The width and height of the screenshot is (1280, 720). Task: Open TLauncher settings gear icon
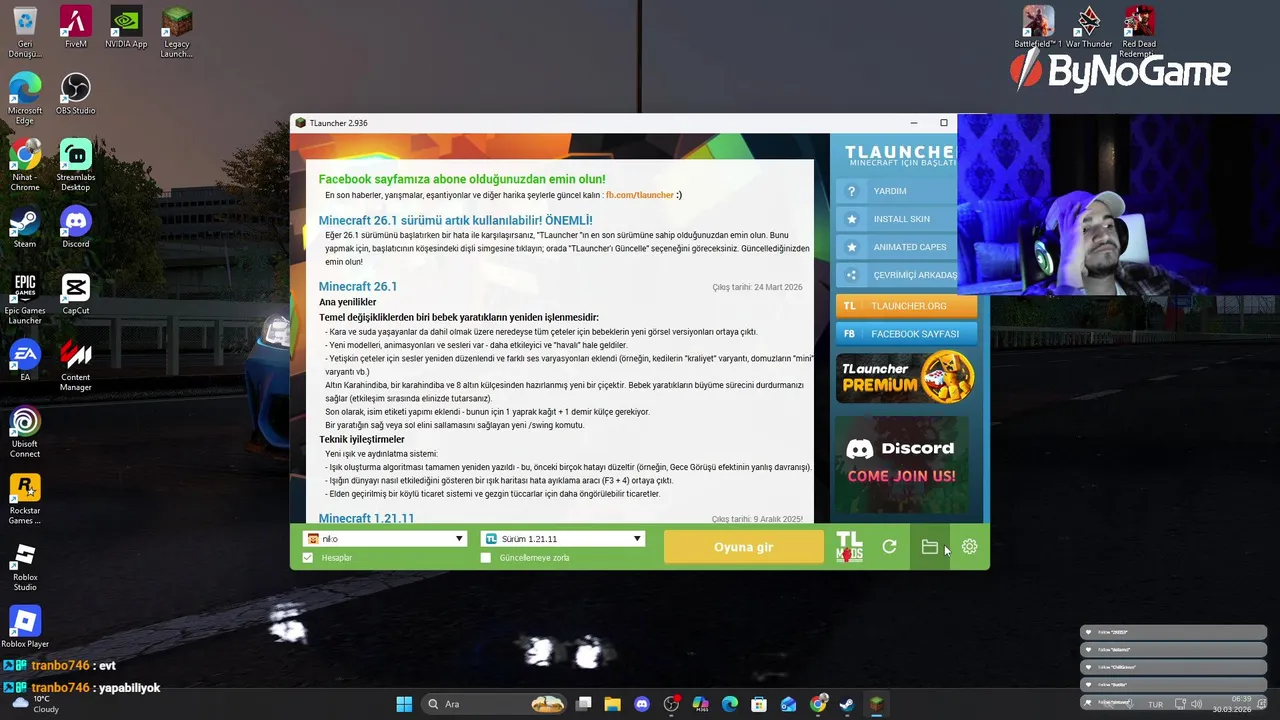coord(969,547)
